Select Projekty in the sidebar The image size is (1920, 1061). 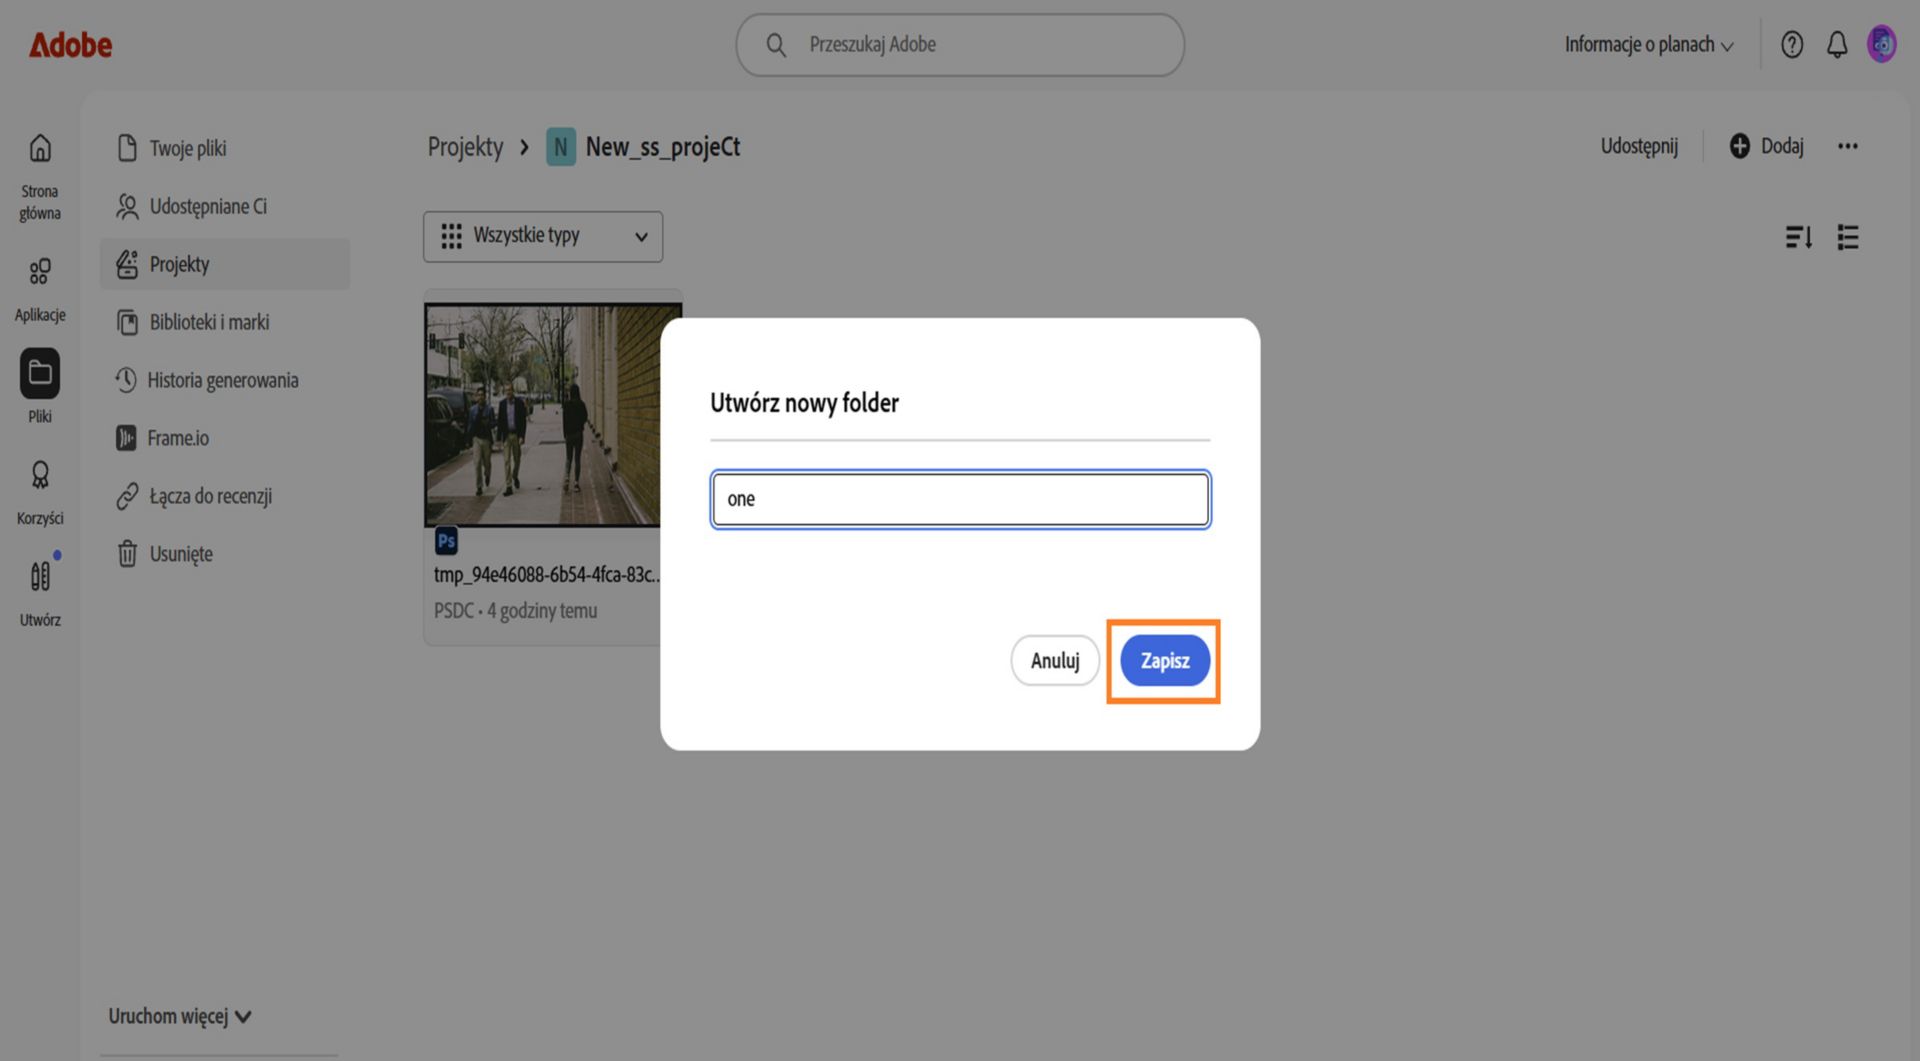225,264
